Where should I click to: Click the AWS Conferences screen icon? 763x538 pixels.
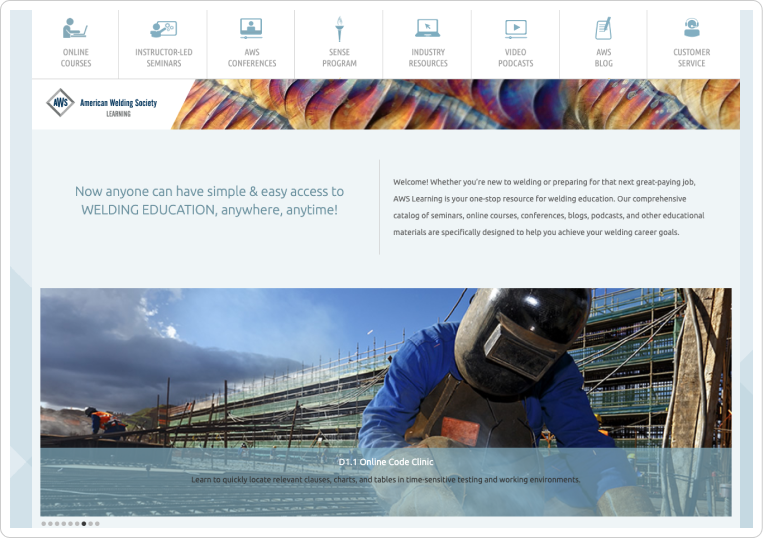click(251, 28)
